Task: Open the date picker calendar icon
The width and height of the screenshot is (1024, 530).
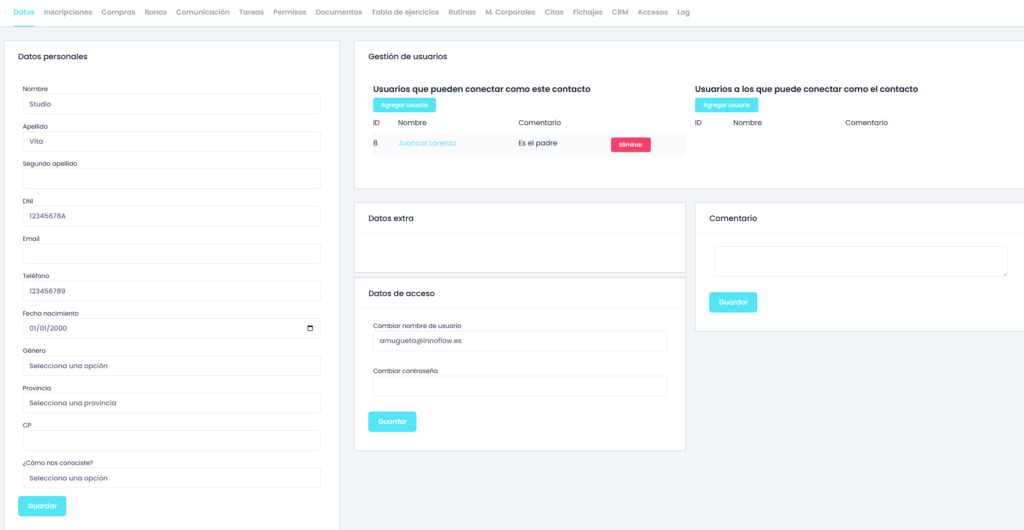Action: [310, 328]
